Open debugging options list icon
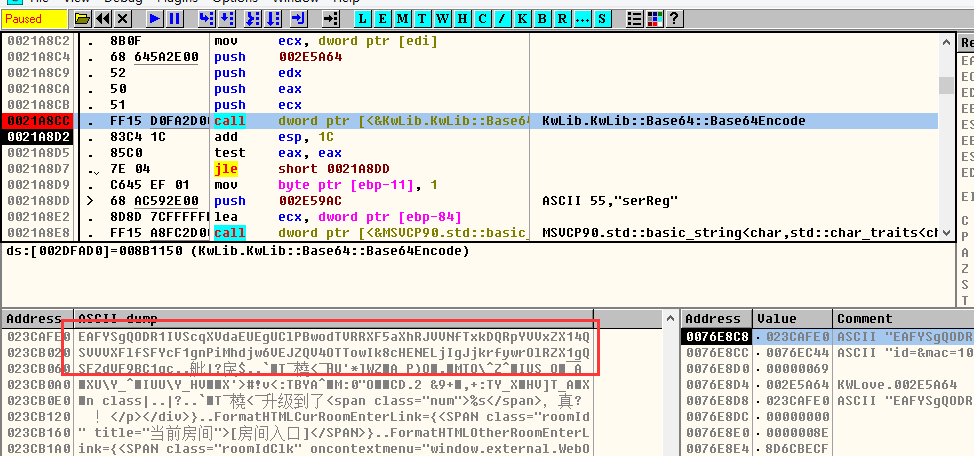The width and height of the screenshot is (974, 456). 634,19
